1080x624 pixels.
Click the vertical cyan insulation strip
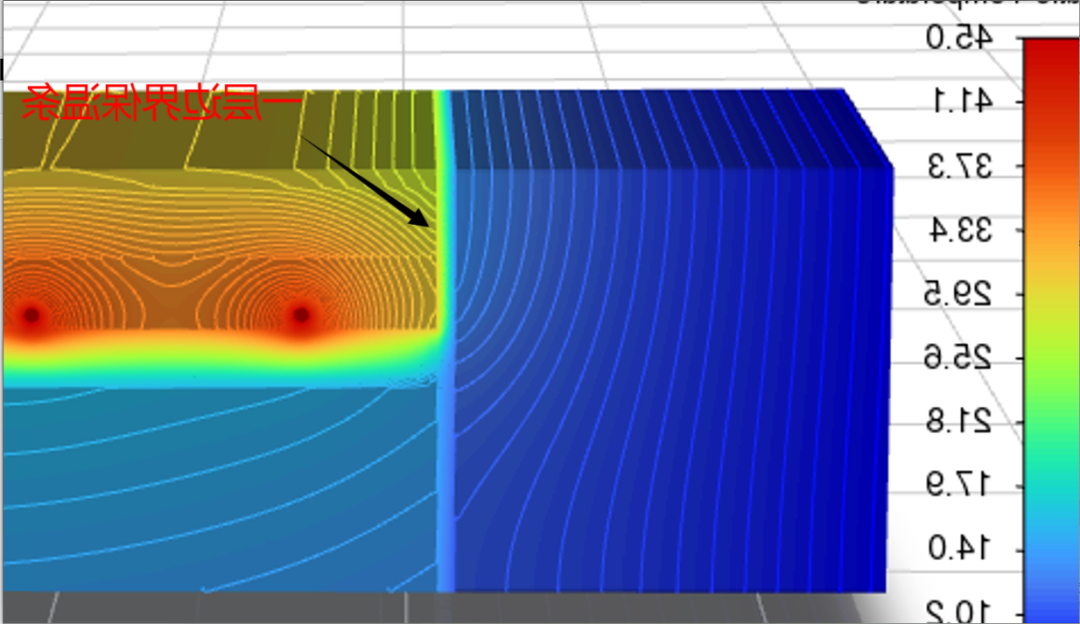446,450
